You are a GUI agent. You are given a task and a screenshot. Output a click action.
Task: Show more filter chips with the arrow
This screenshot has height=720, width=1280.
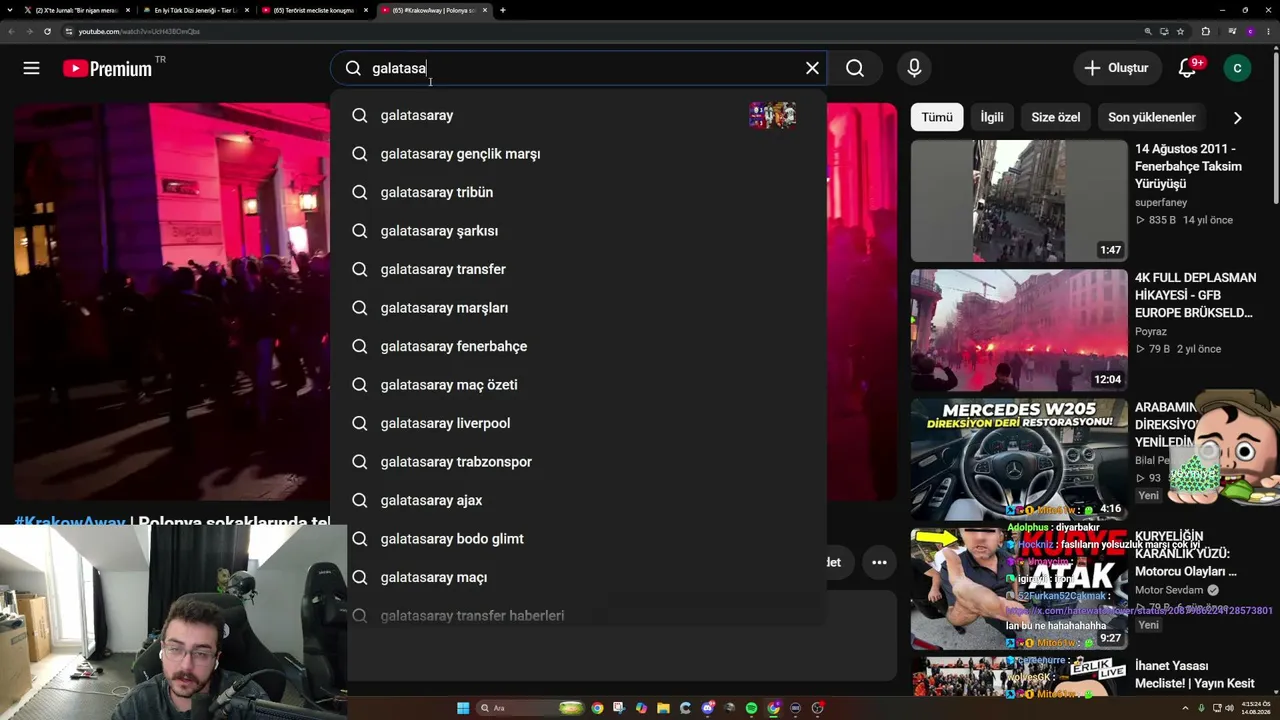tap(1237, 117)
